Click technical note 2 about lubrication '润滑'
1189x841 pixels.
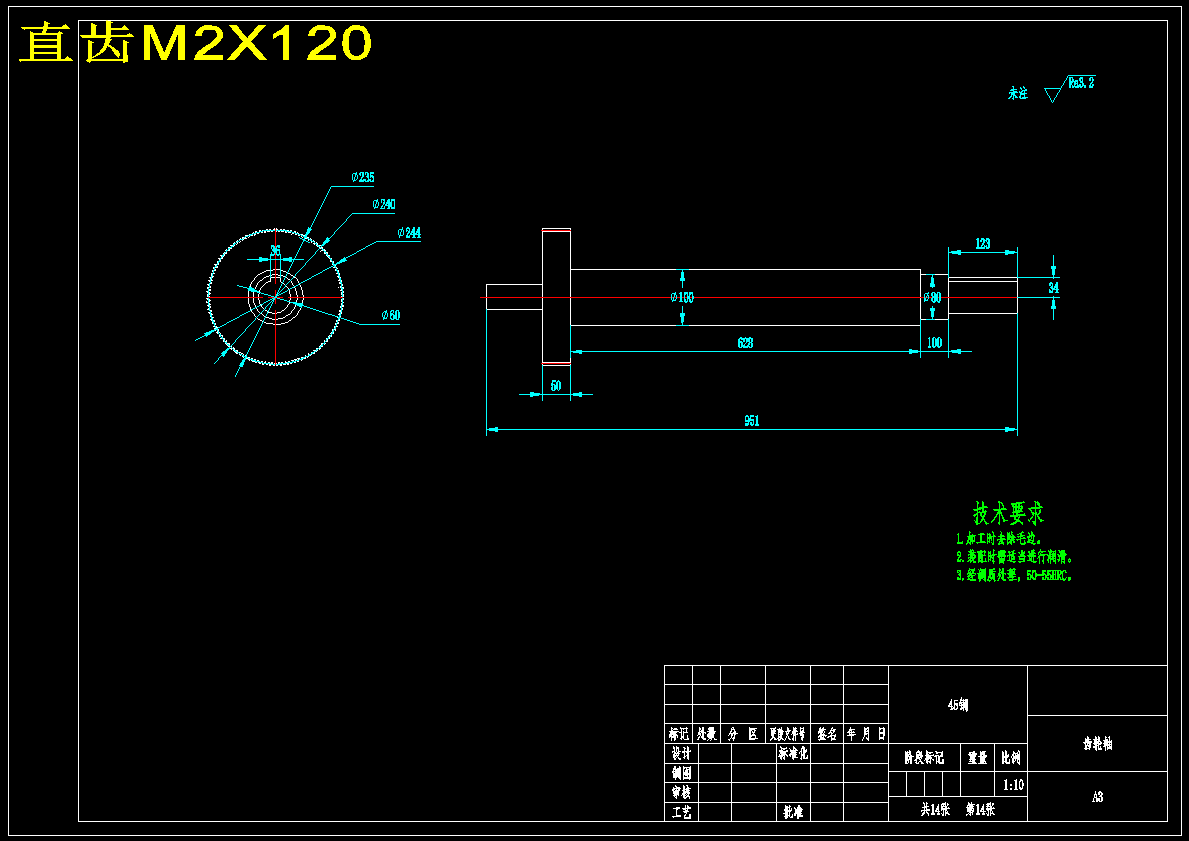[x=1015, y=557]
